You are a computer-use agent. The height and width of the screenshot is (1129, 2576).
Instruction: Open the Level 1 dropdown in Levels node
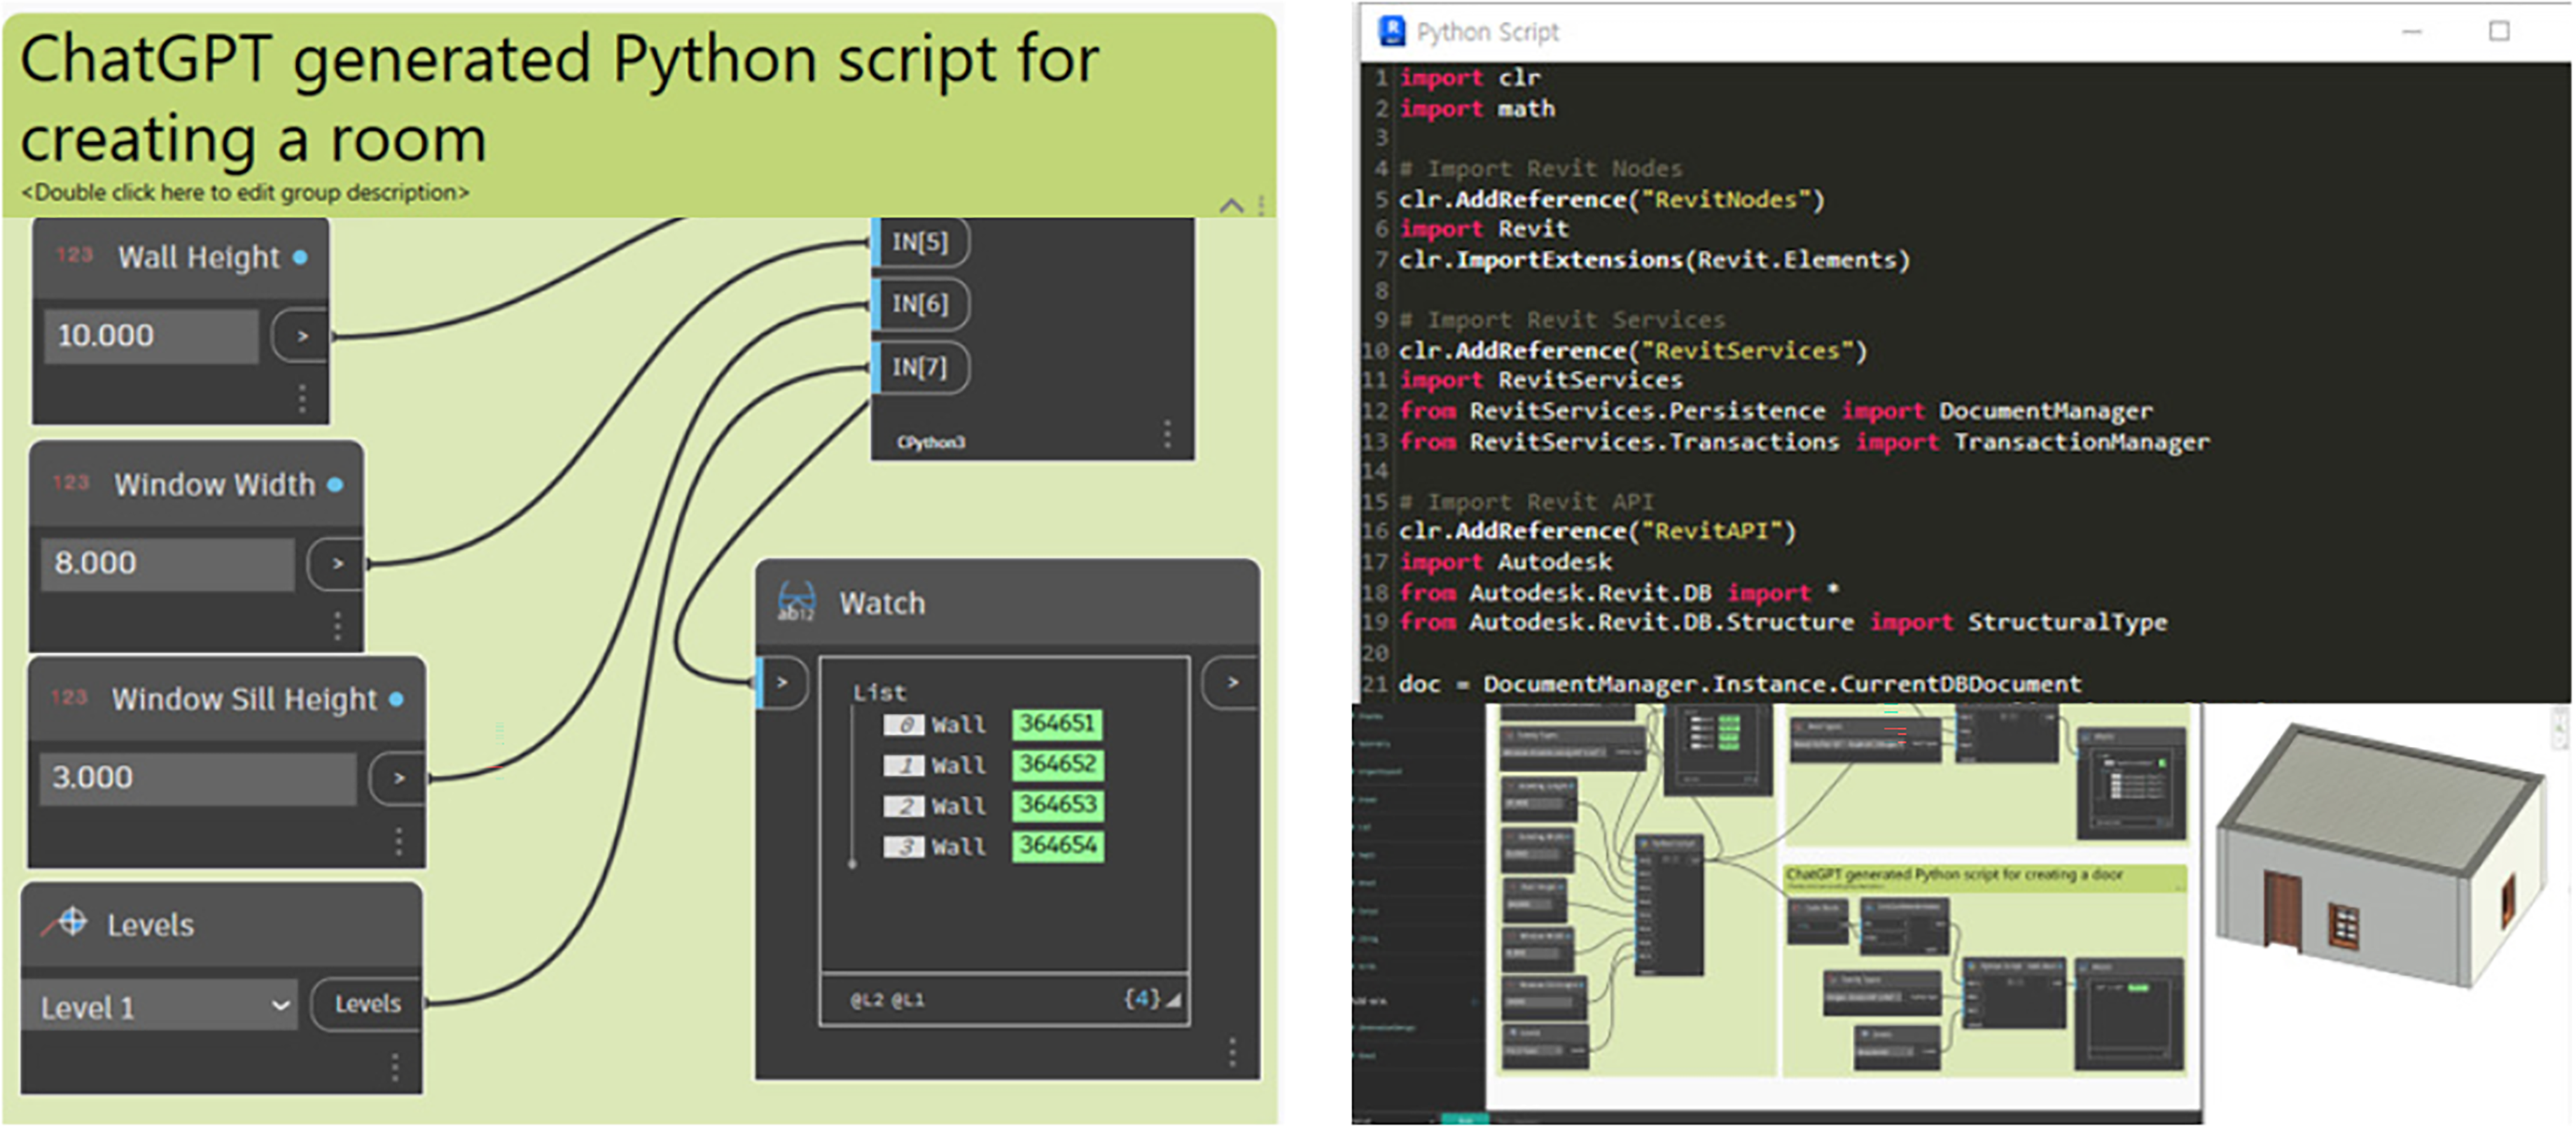[159, 1006]
